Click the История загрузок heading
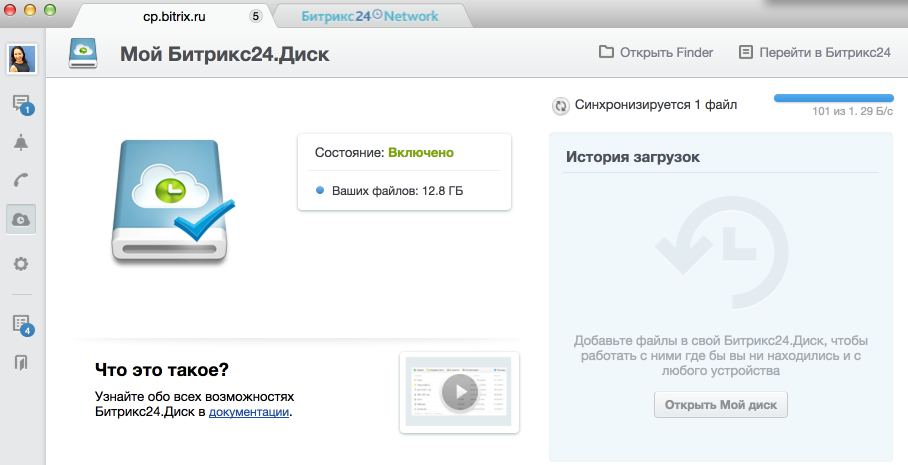Viewport: 908px width, 465px height. click(632, 157)
